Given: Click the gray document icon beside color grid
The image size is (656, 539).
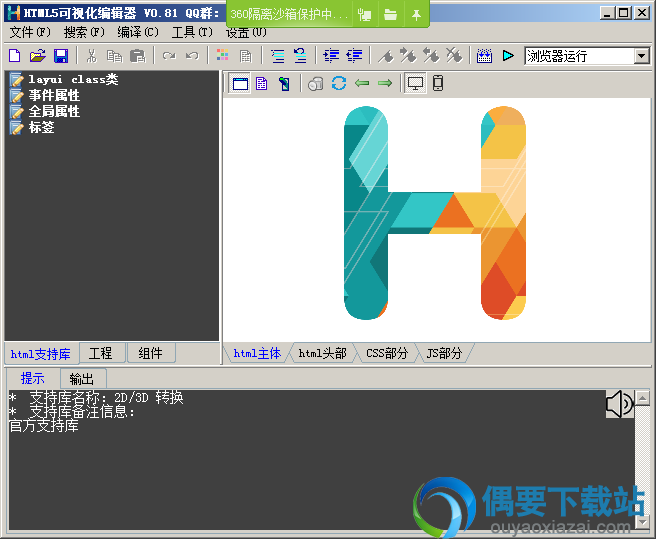Looking at the screenshot, I should [246, 56].
